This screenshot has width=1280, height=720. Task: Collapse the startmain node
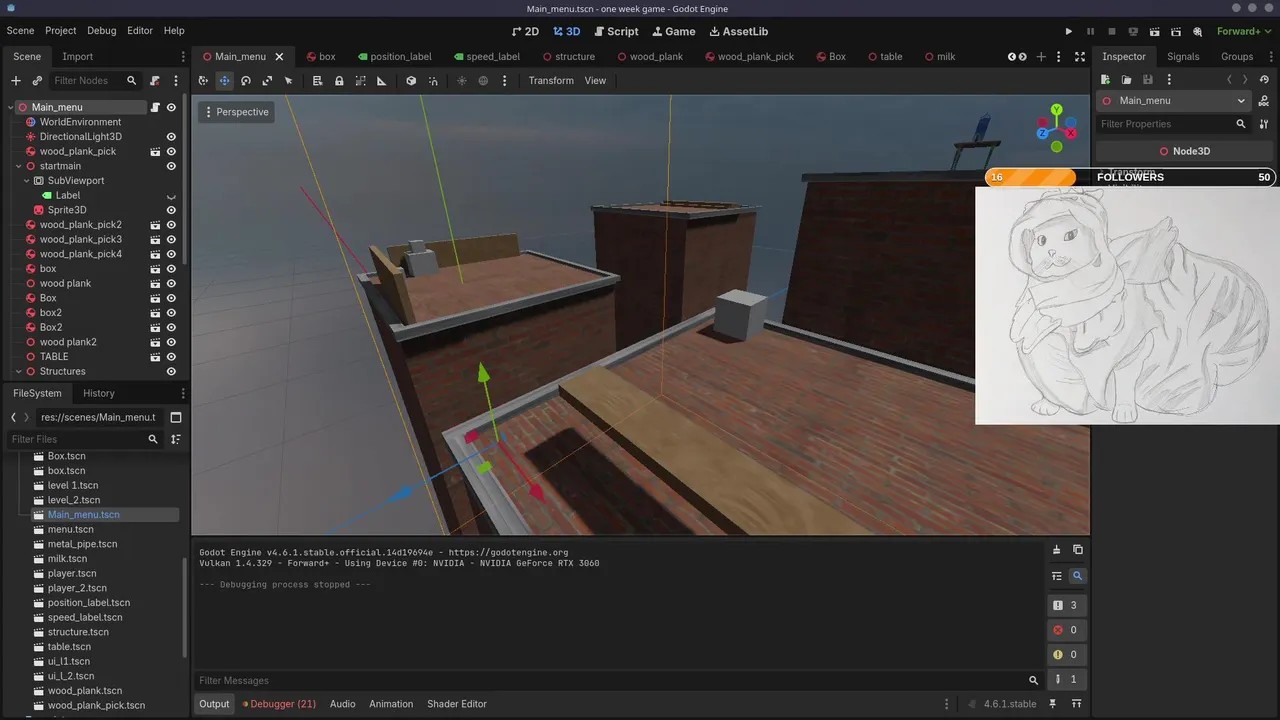(x=18, y=166)
